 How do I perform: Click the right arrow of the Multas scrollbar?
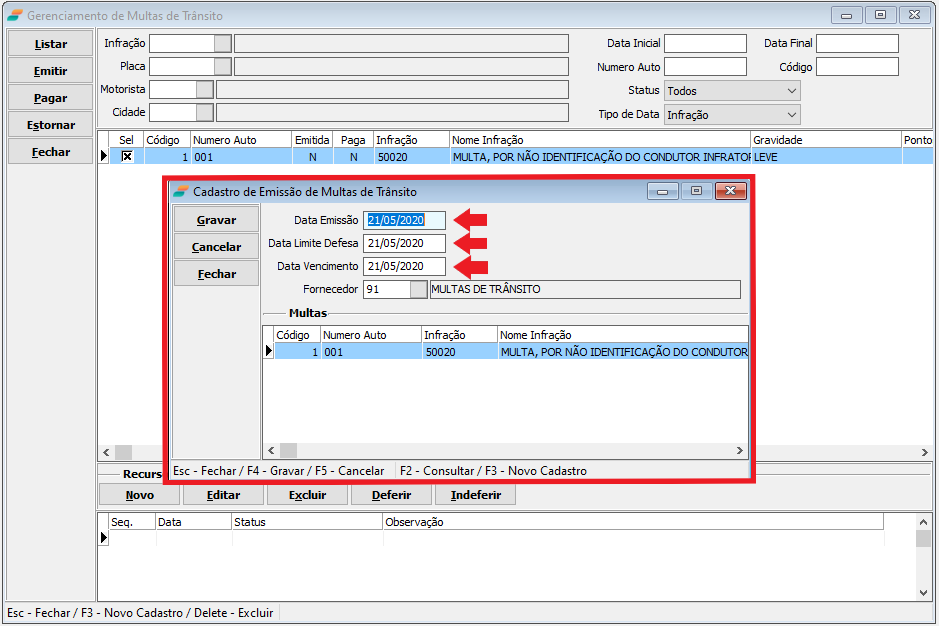click(740, 451)
